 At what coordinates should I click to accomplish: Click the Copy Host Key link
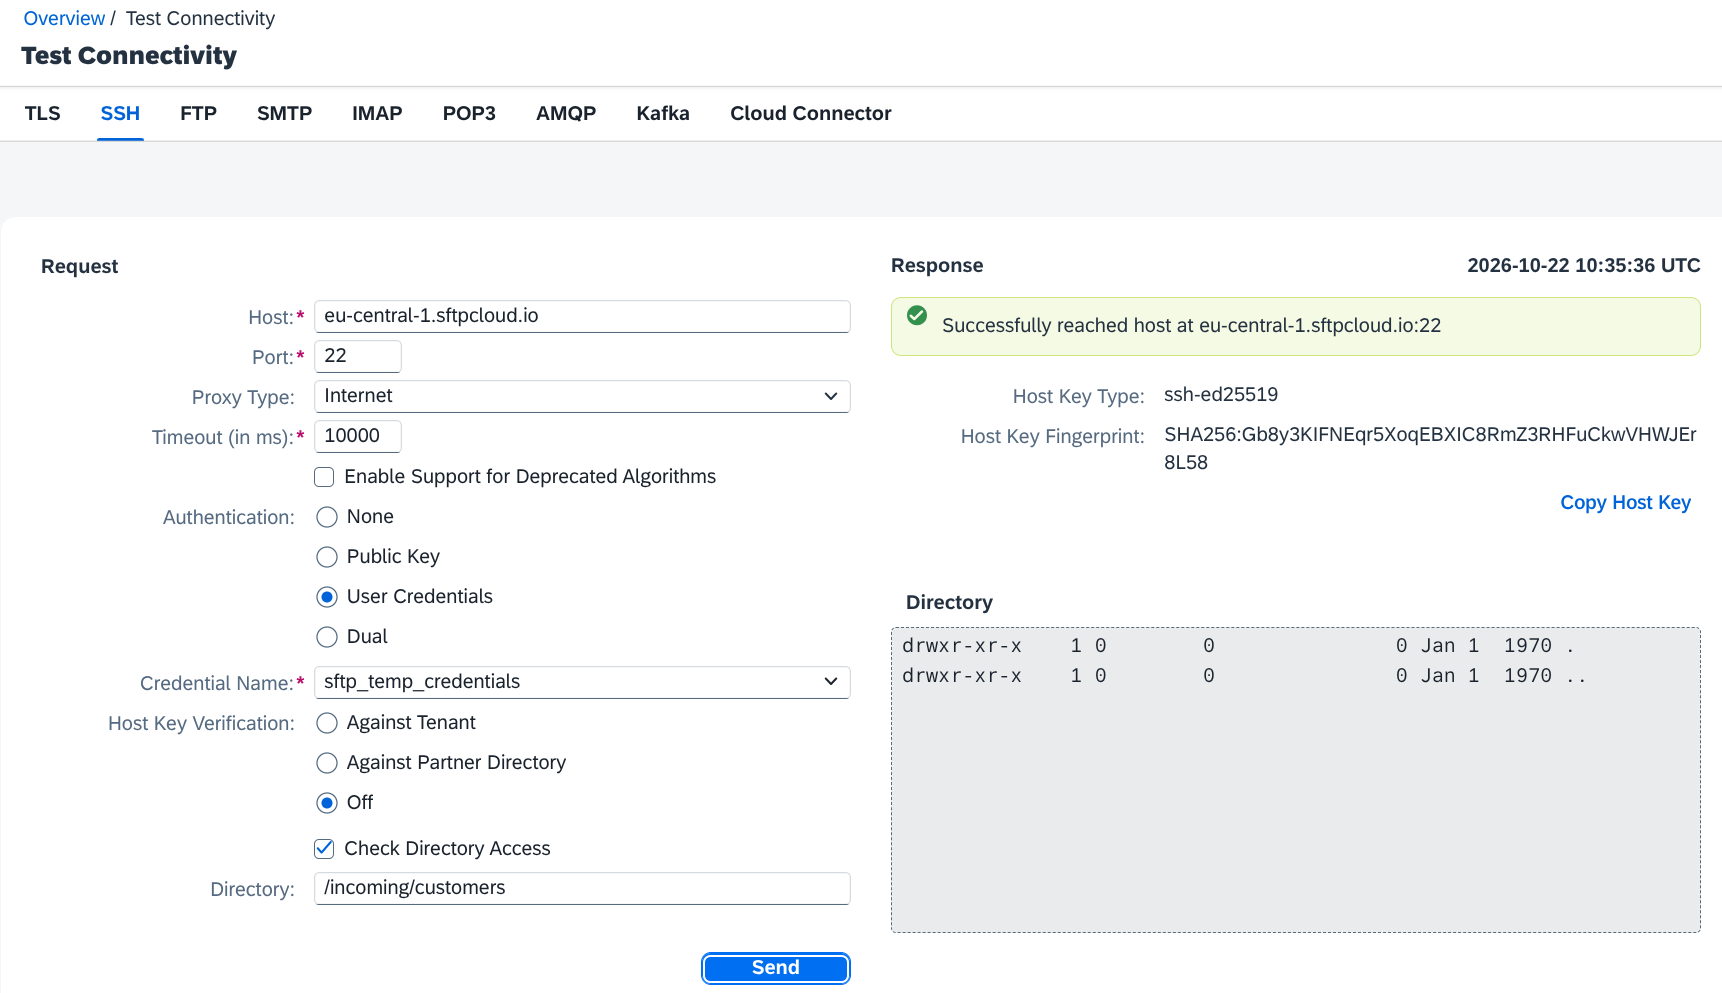(x=1626, y=503)
